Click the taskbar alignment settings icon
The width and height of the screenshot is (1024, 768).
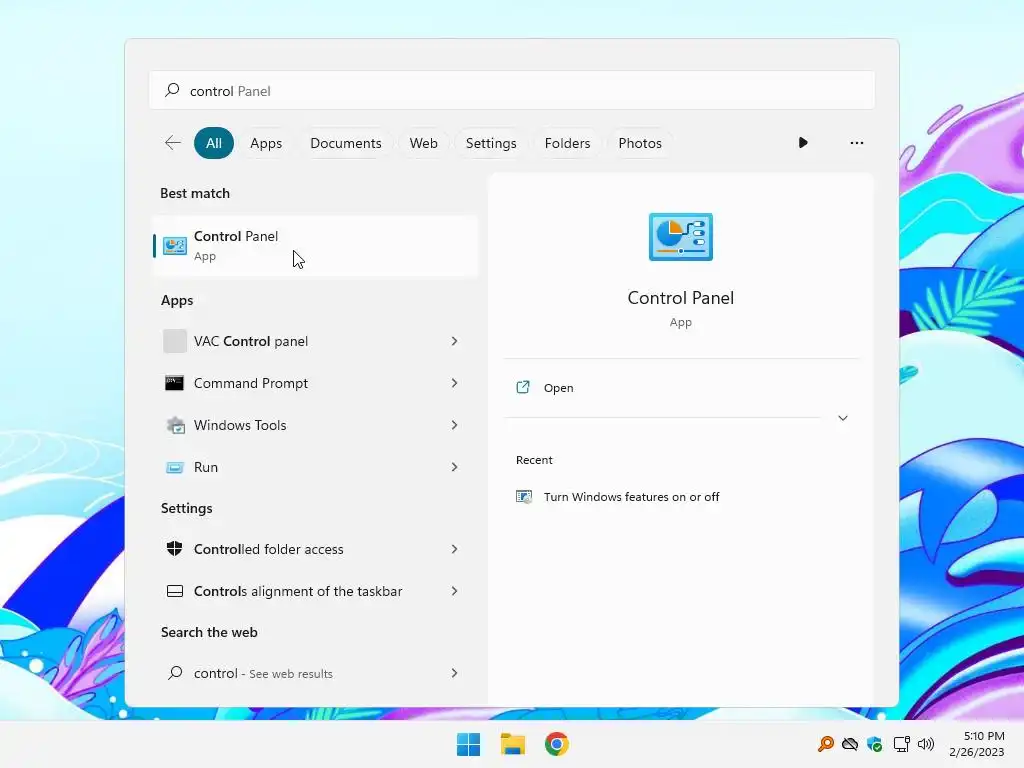(x=174, y=591)
